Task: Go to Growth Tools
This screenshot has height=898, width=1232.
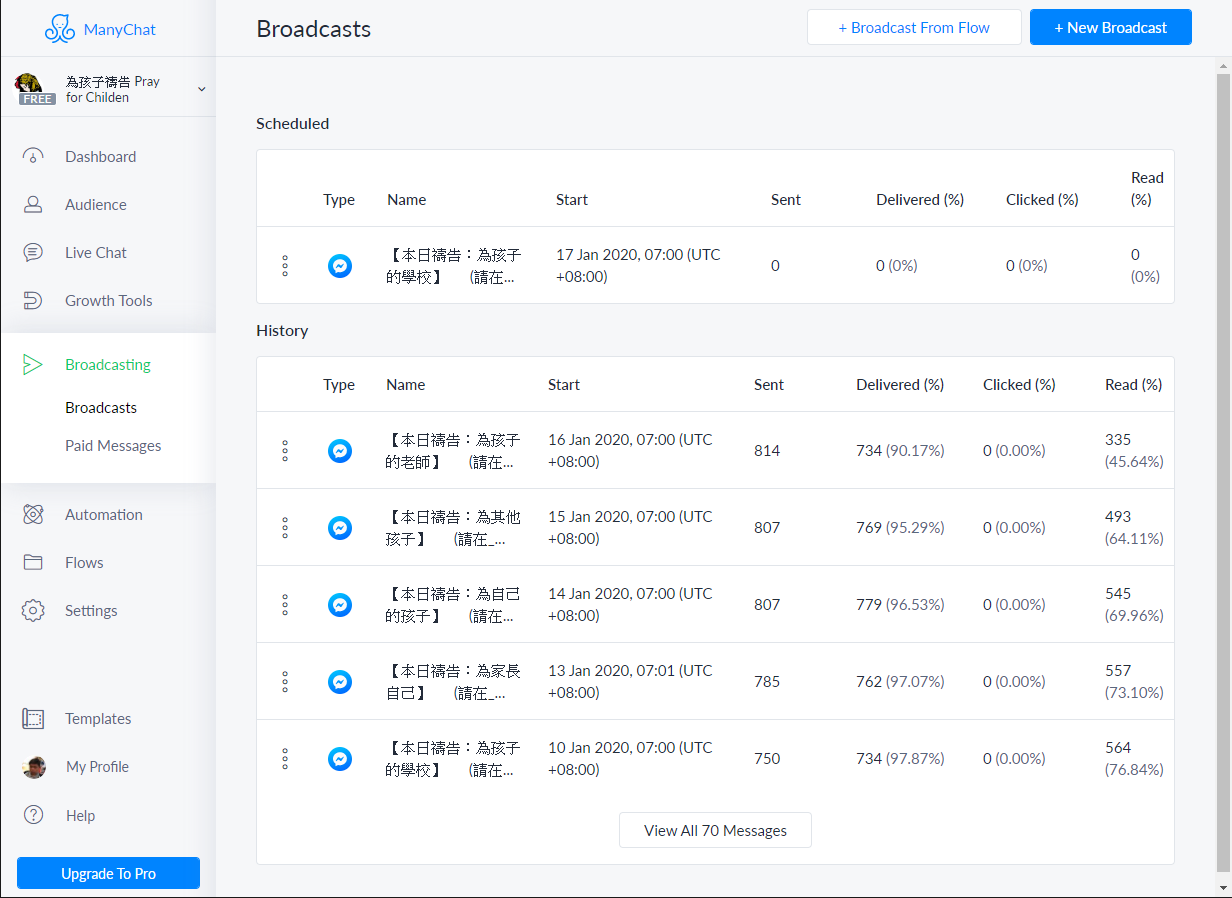Action: coord(108,301)
